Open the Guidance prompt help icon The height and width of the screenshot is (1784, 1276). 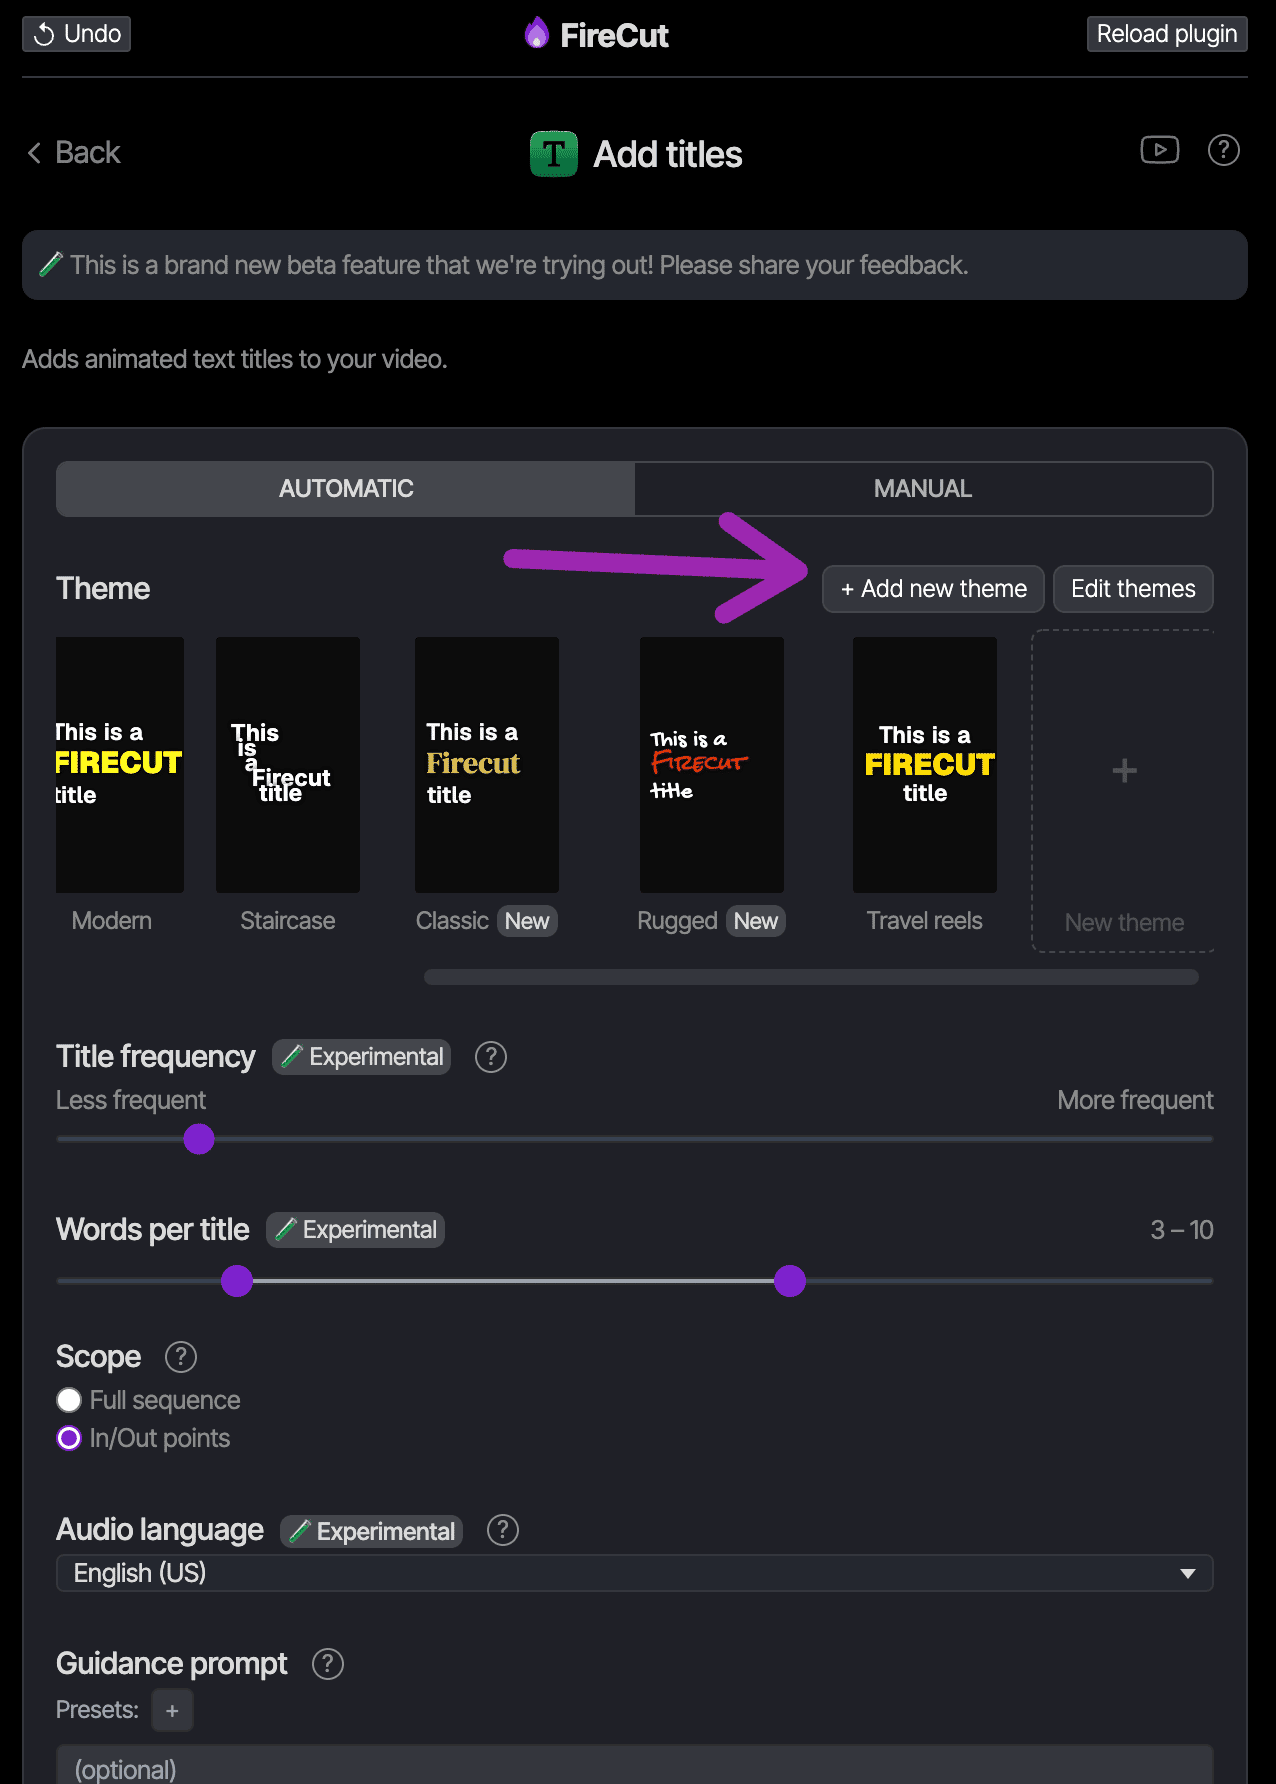coord(328,1664)
